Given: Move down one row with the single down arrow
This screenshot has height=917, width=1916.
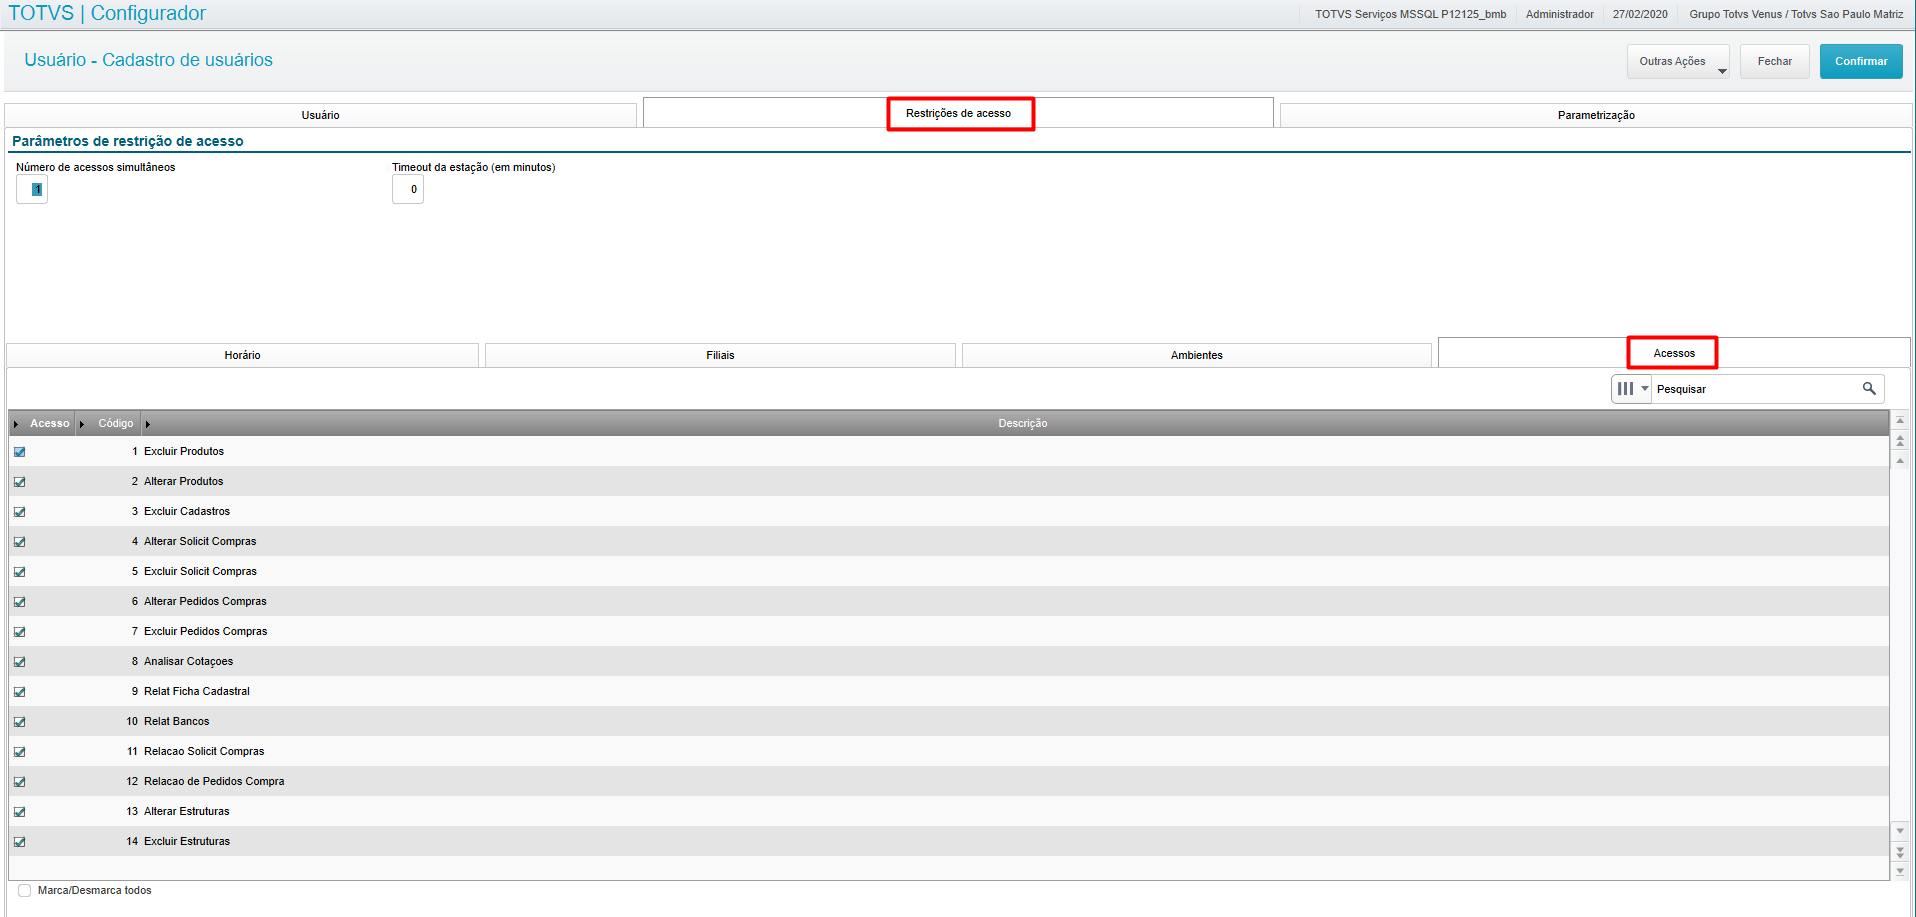Looking at the screenshot, I should click(1900, 831).
